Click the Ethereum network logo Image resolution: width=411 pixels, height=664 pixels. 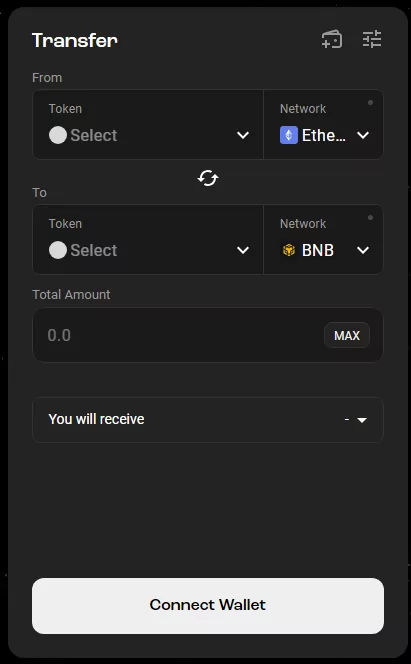(x=289, y=135)
